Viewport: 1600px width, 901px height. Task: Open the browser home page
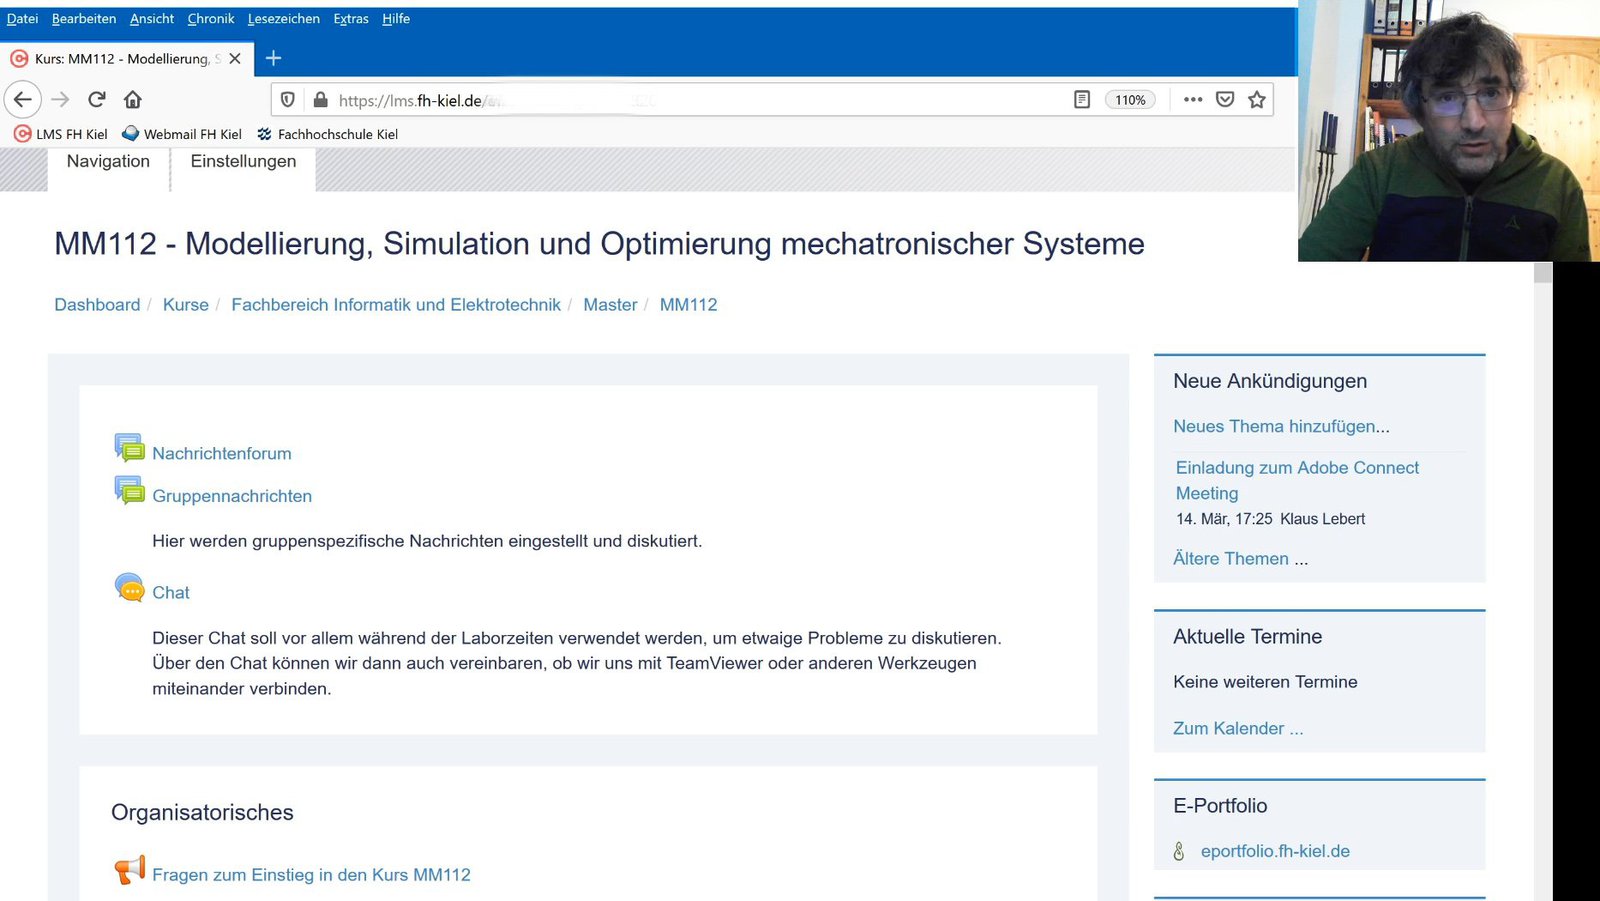[x=133, y=99]
